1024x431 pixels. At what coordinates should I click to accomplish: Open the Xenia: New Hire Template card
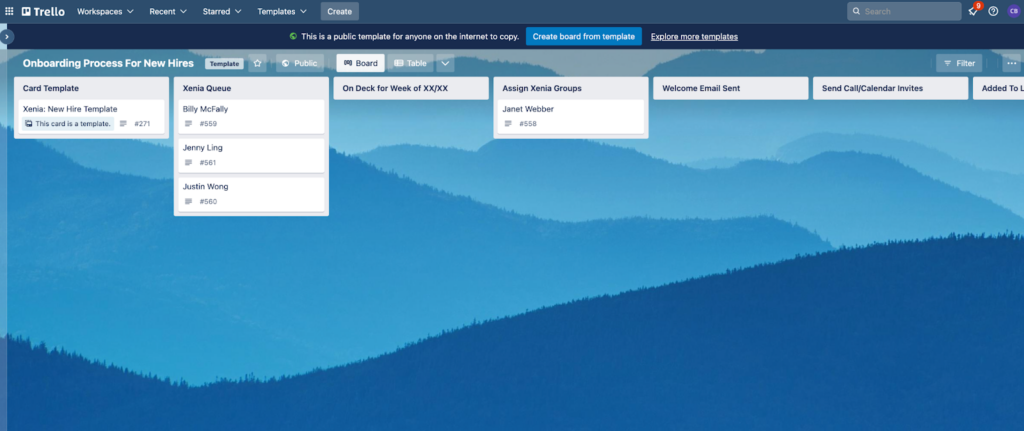coord(91,116)
